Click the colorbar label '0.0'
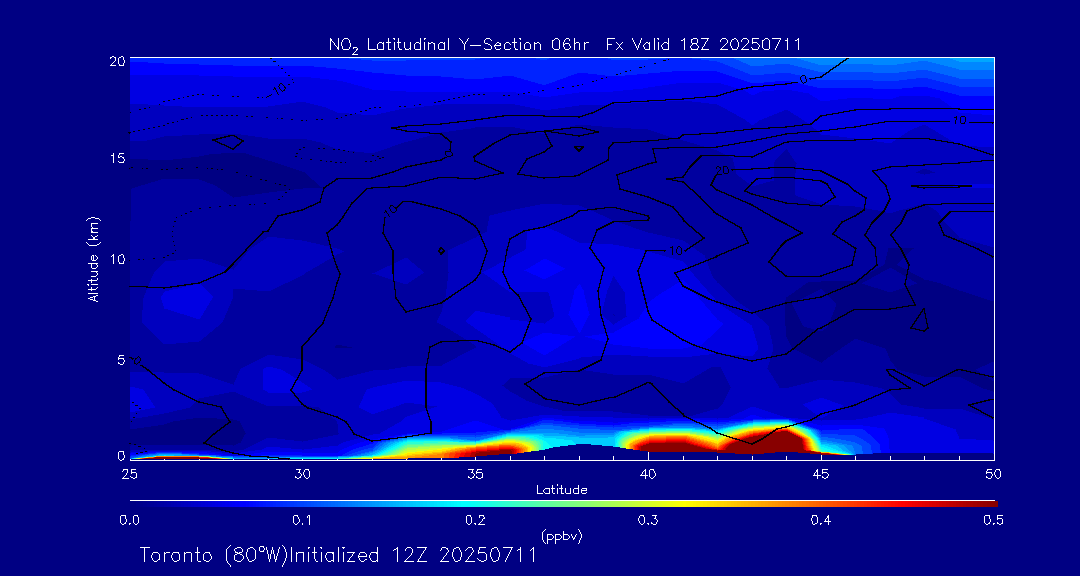 129,520
